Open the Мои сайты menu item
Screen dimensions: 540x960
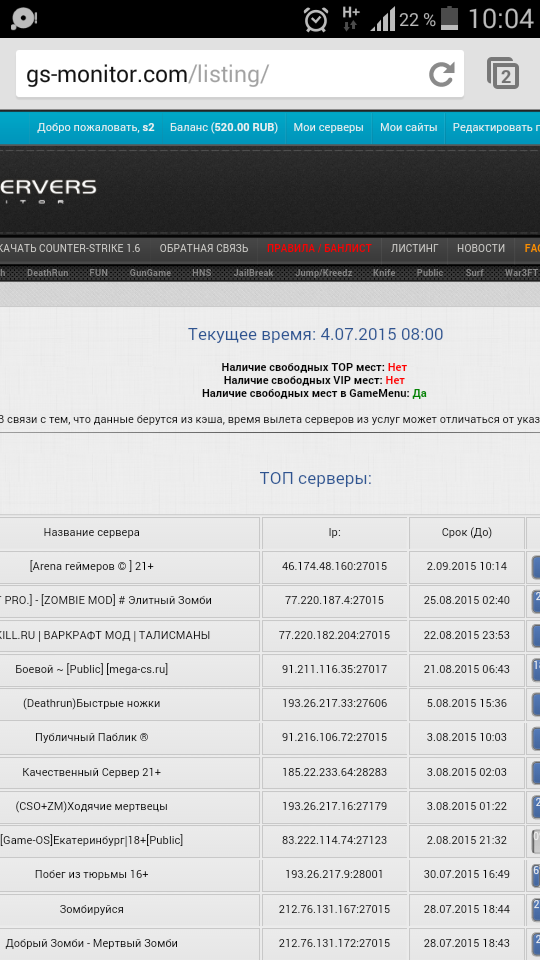pos(408,127)
